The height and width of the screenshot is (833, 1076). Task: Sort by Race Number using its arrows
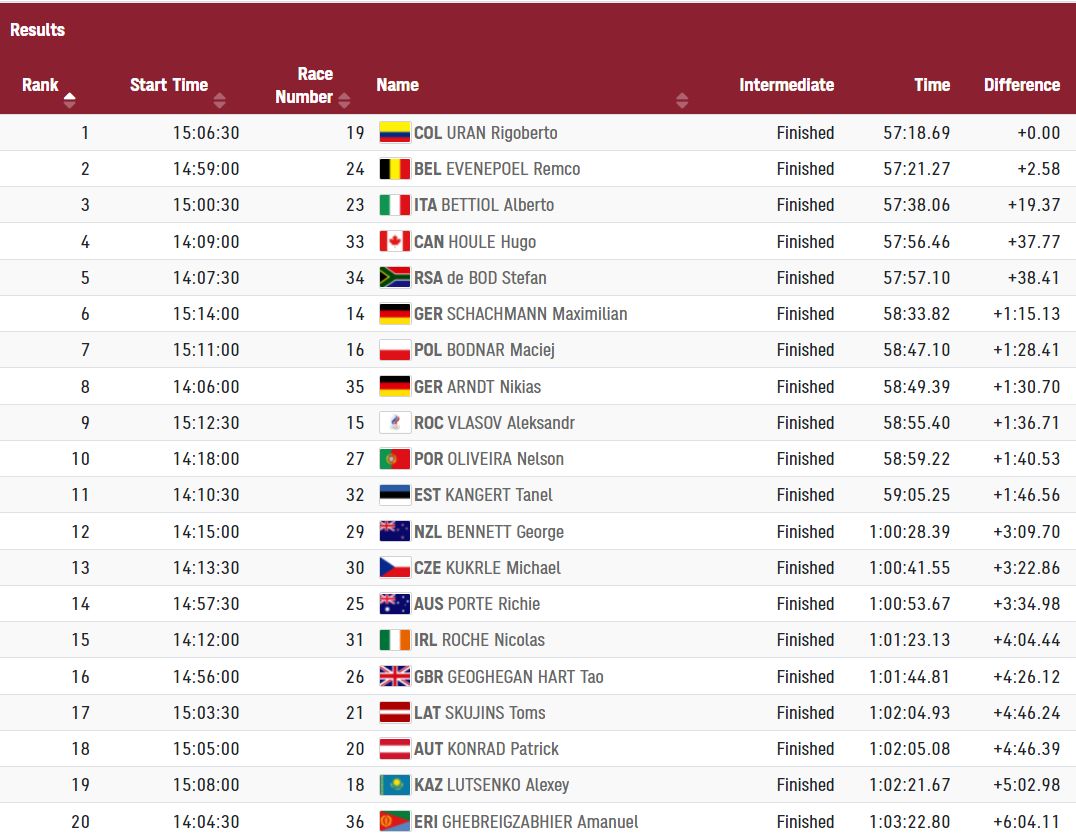coord(345,99)
